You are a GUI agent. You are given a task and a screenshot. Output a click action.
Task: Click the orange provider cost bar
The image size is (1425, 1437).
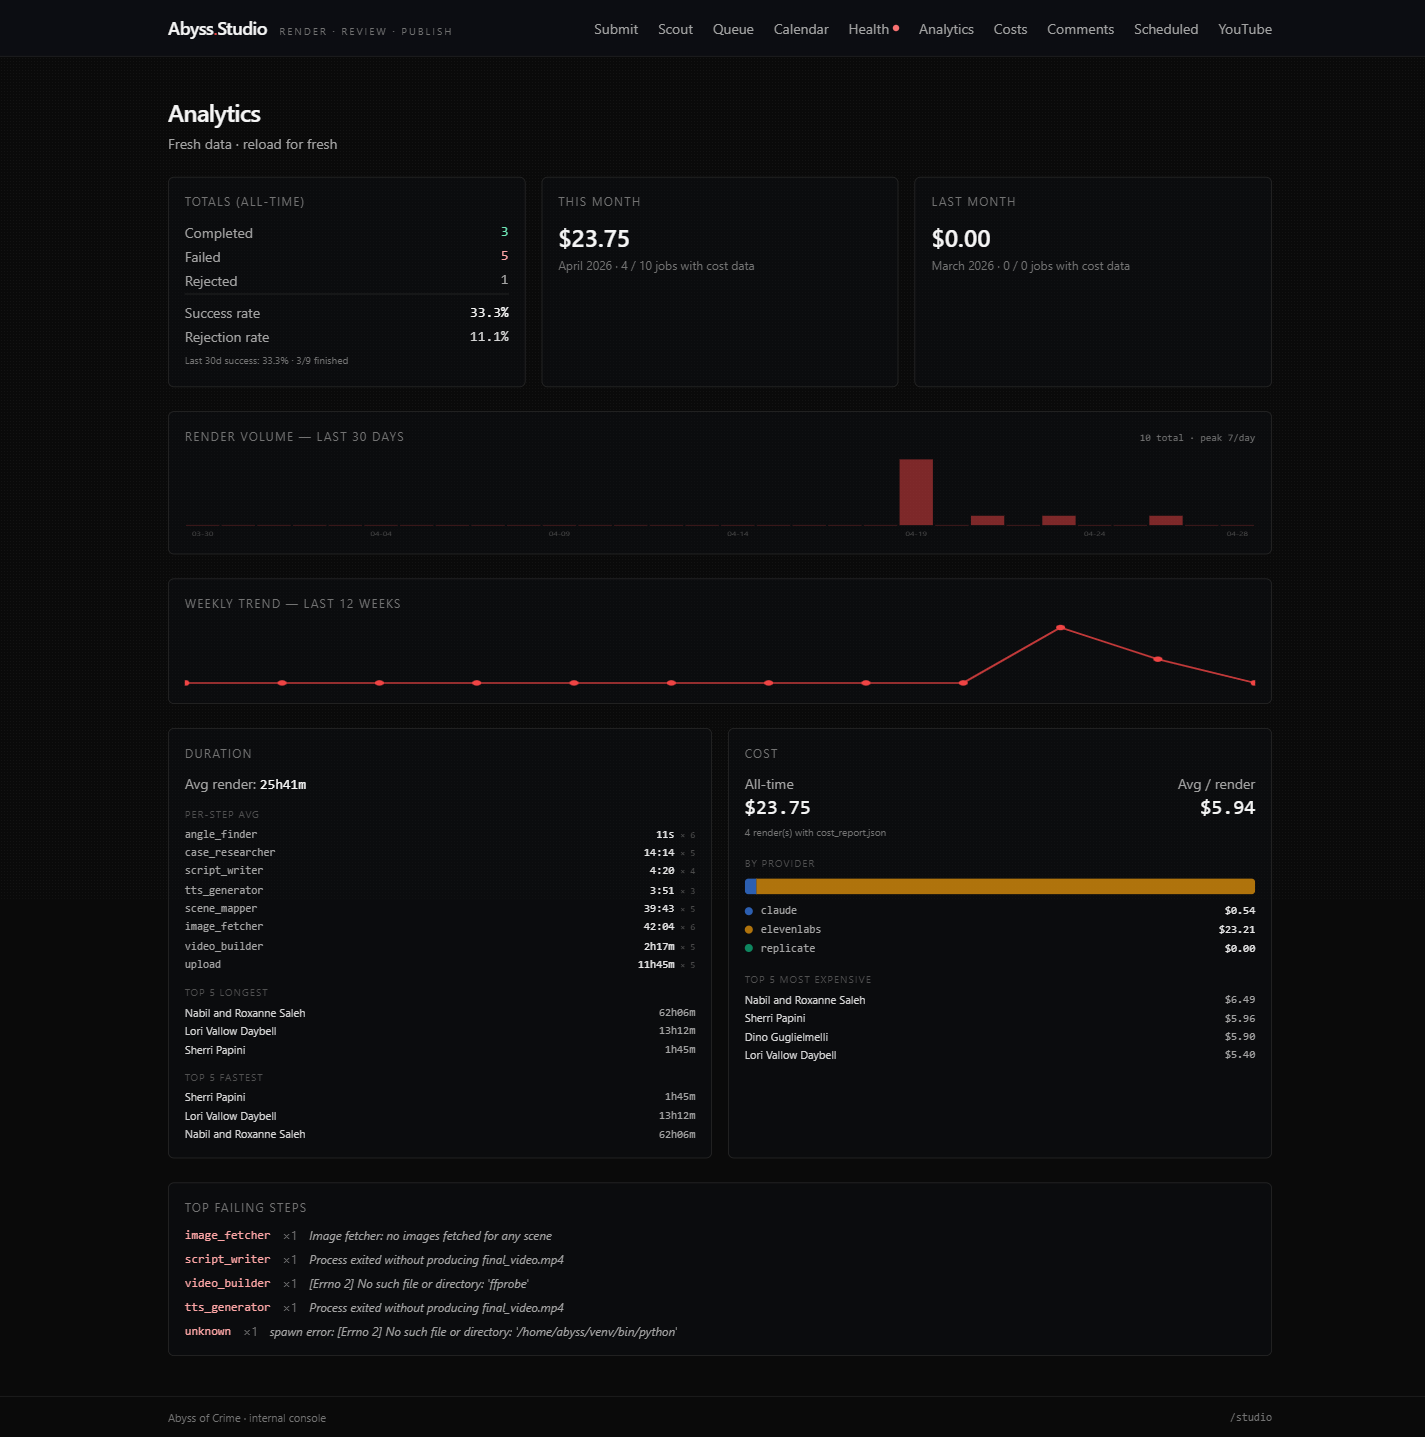pyautogui.click(x=1000, y=886)
